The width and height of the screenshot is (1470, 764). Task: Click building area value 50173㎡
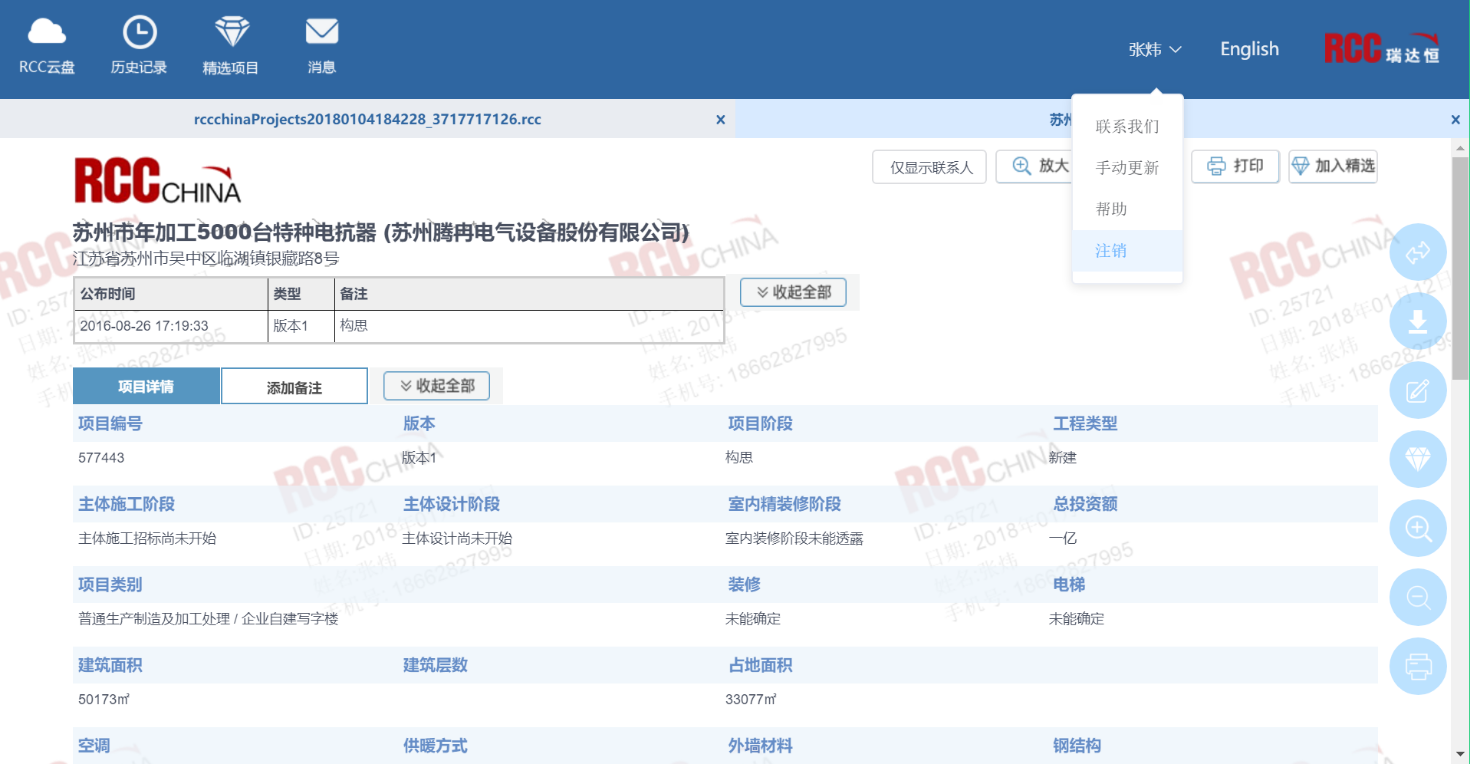(x=104, y=699)
